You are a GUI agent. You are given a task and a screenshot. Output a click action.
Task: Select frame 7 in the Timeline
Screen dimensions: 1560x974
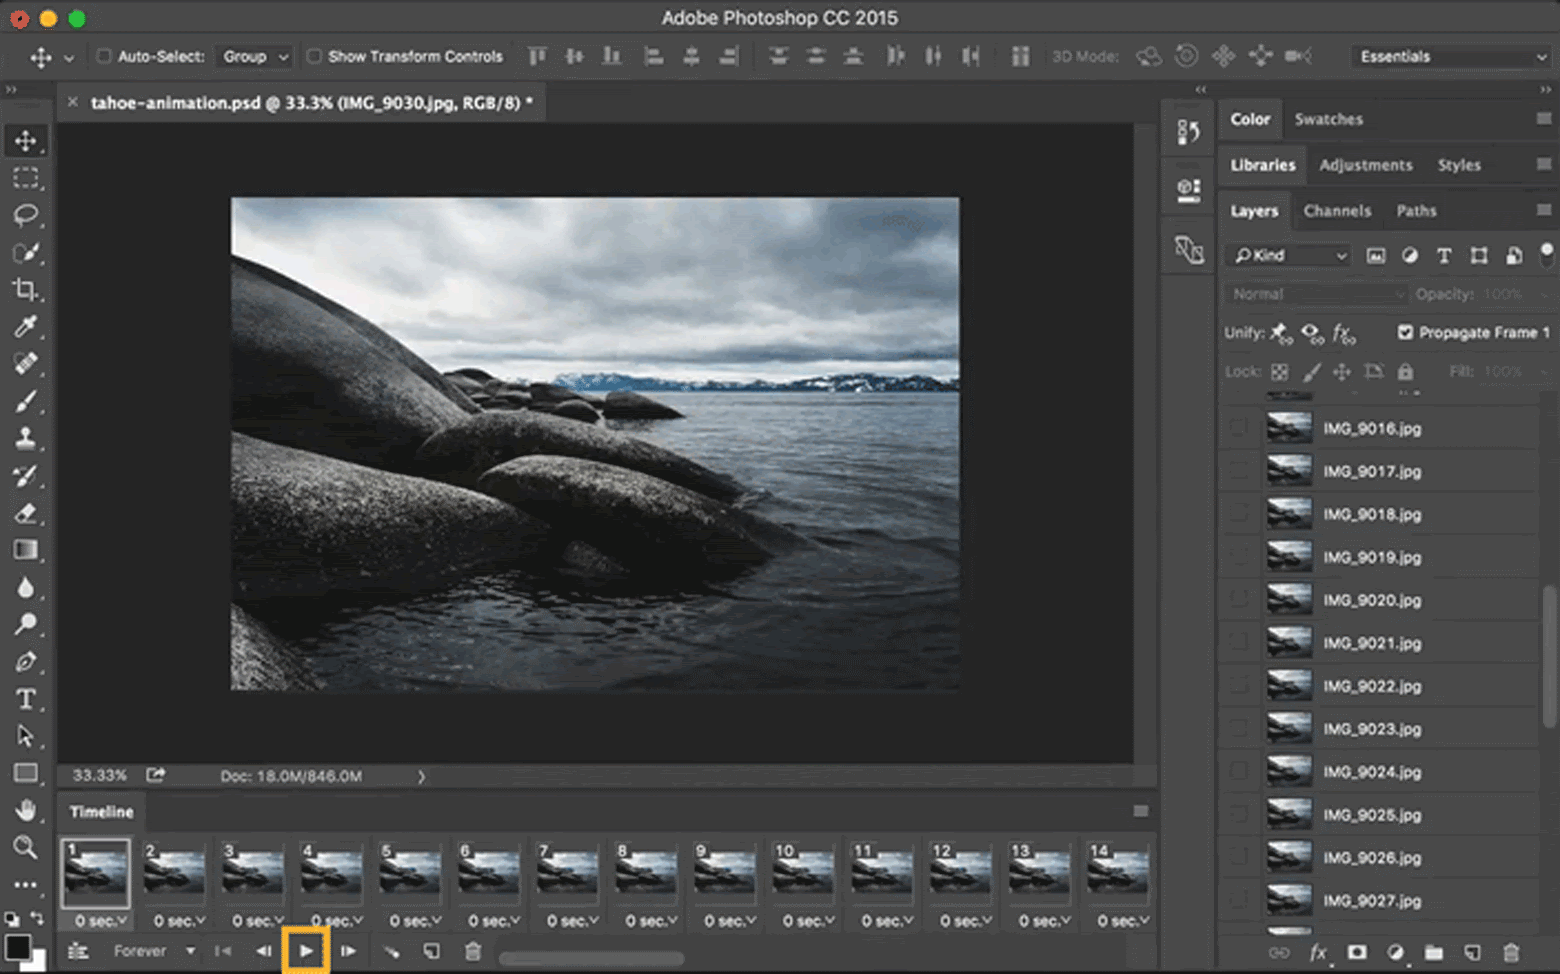click(567, 872)
